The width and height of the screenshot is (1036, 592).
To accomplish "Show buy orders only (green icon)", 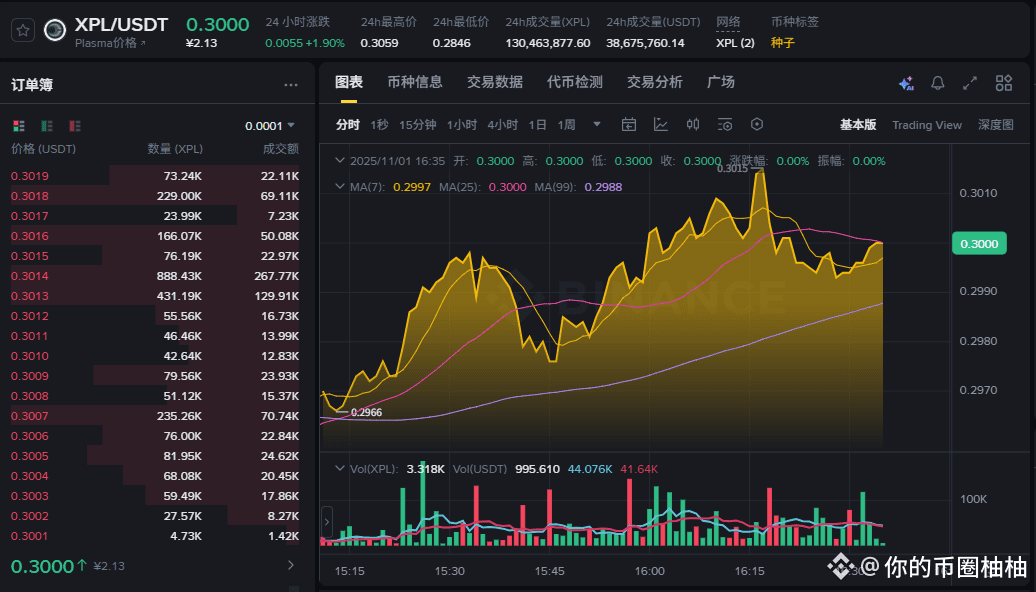I will click(47, 126).
